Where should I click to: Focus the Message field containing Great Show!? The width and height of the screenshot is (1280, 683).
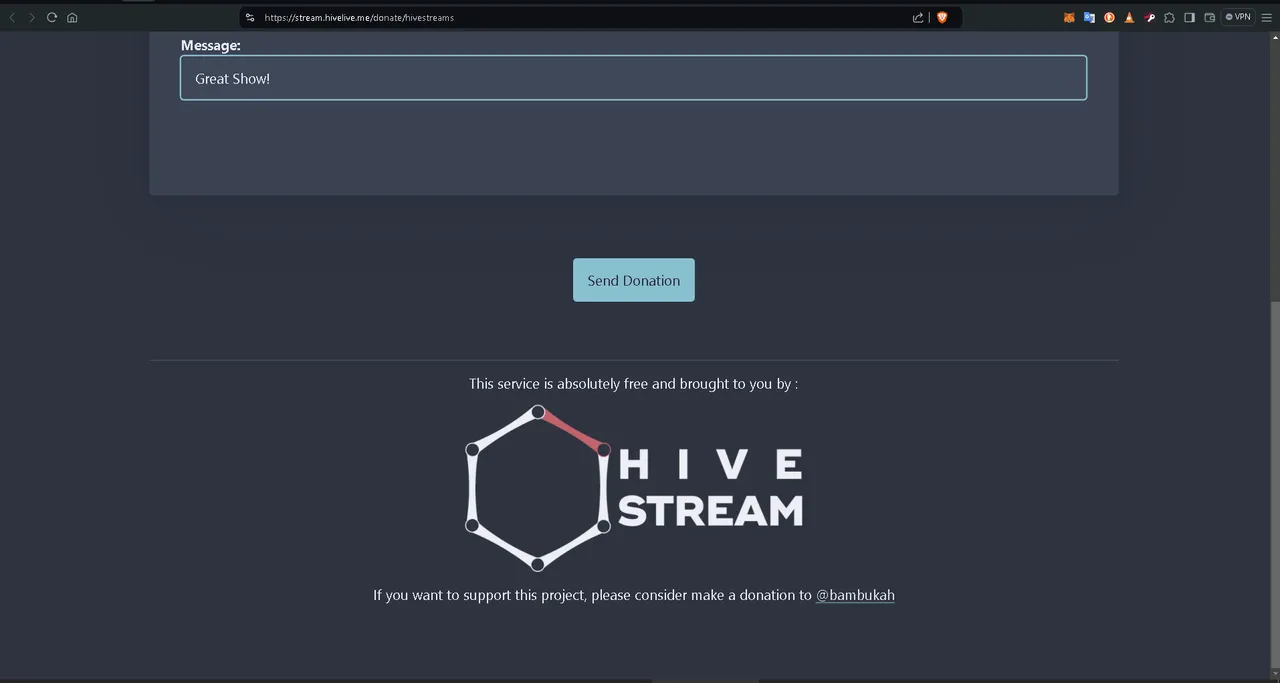(633, 78)
